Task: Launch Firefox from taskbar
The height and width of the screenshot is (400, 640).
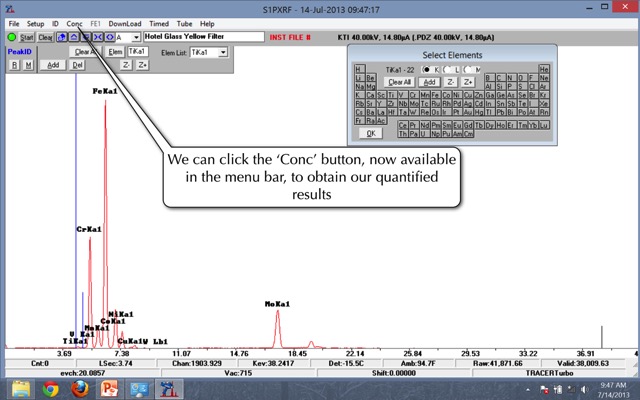Action: click(x=80, y=389)
